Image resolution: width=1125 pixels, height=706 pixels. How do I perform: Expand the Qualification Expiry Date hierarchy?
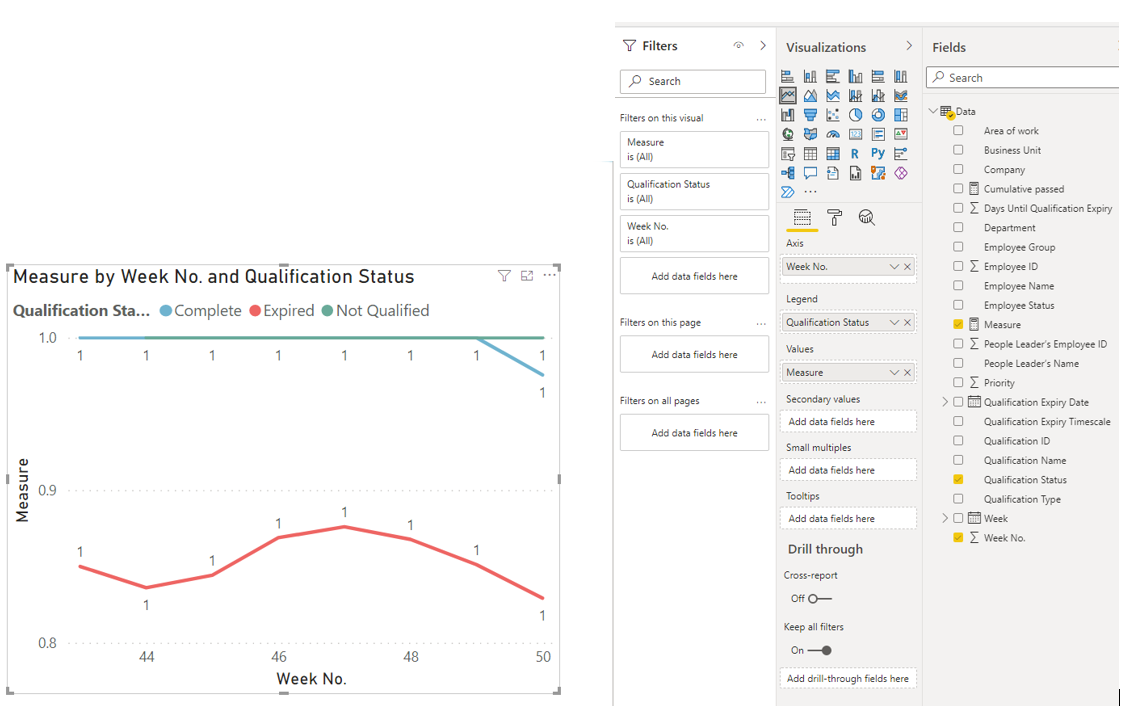coord(945,402)
